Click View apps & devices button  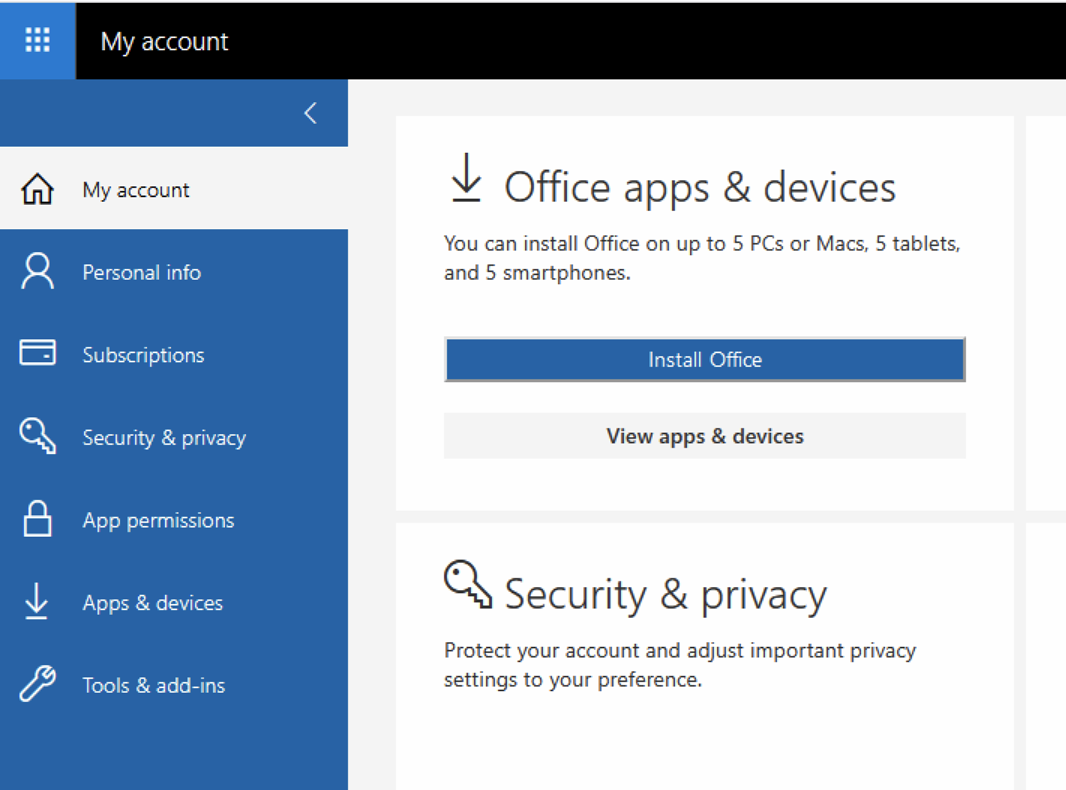[x=704, y=436]
